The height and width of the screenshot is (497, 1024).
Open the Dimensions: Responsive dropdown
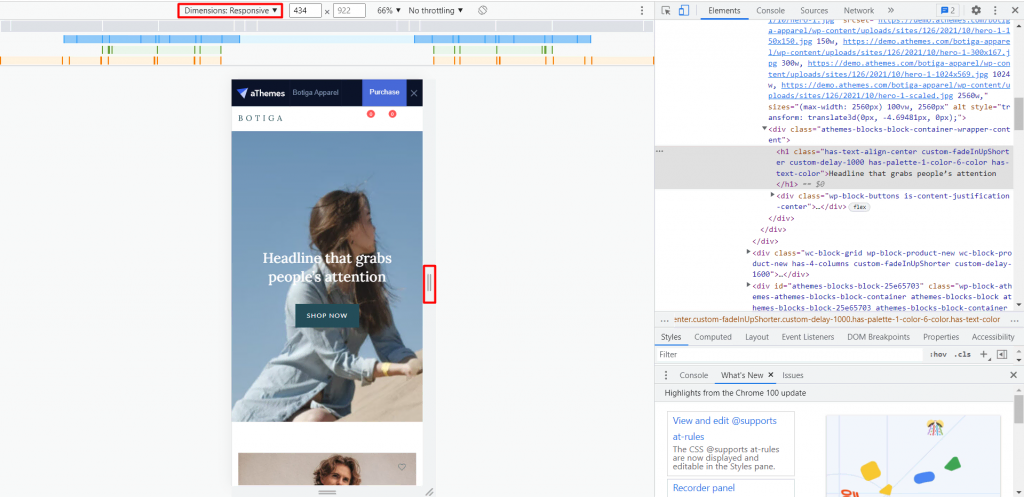pos(231,10)
